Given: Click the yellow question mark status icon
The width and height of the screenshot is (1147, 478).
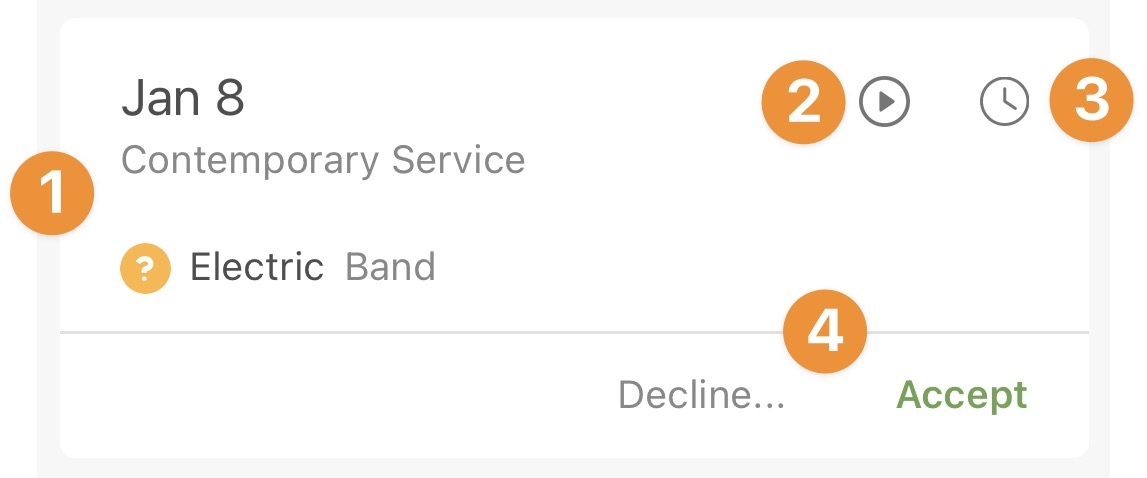Looking at the screenshot, I should pyautogui.click(x=145, y=269).
